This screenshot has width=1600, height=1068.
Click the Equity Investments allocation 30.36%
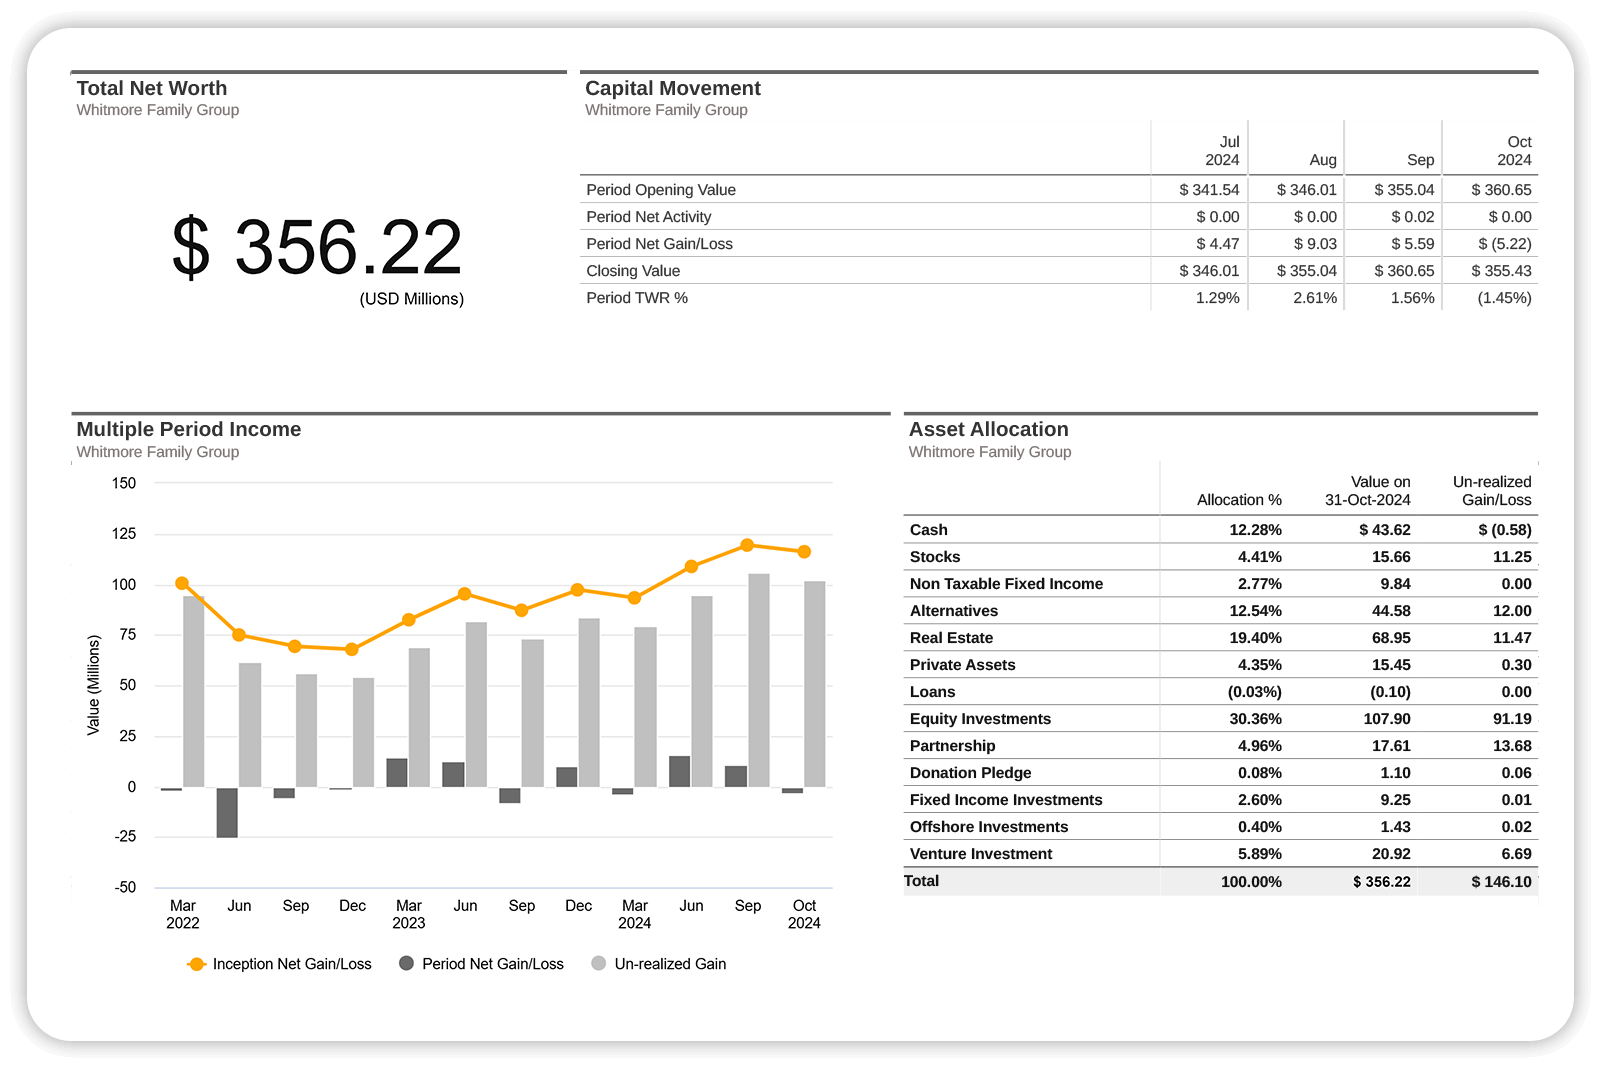tap(1255, 719)
